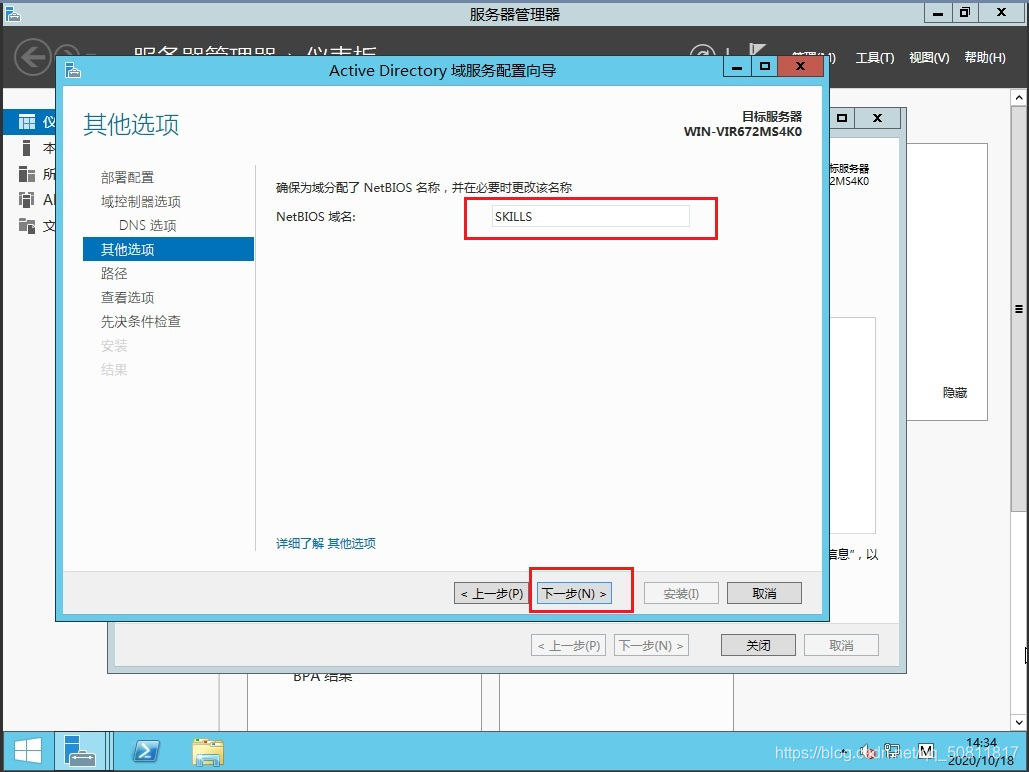Screen dimensions: 1029x772
Task: Go to the DNS 选项 step
Action: click(x=148, y=225)
